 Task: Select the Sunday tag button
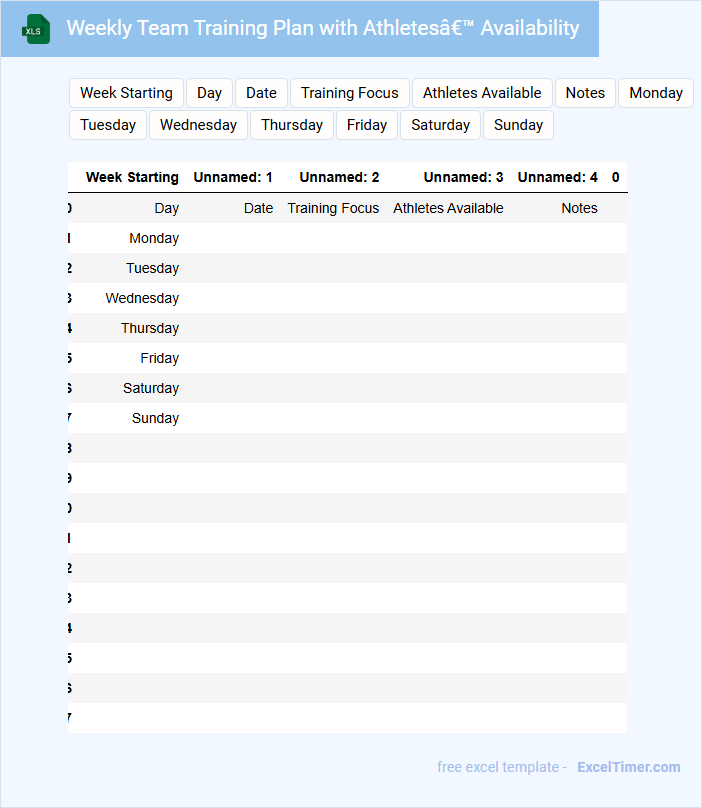point(518,125)
